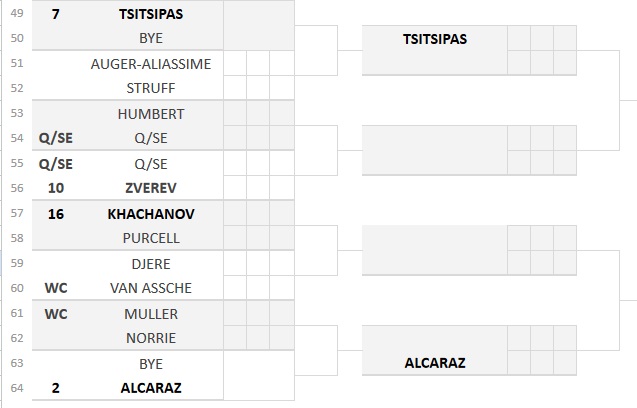Select the NORRIE cell in row 62
The height and width of the screenshot is (408, 637).
pos(151,338)
